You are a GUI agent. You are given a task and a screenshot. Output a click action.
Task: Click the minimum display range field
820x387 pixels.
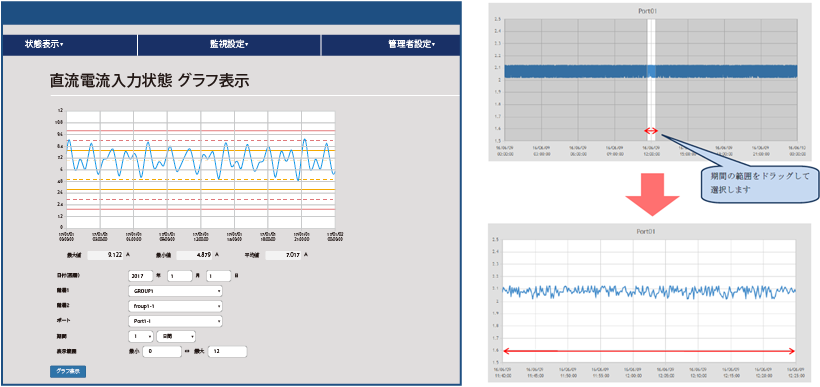[162, 352]
